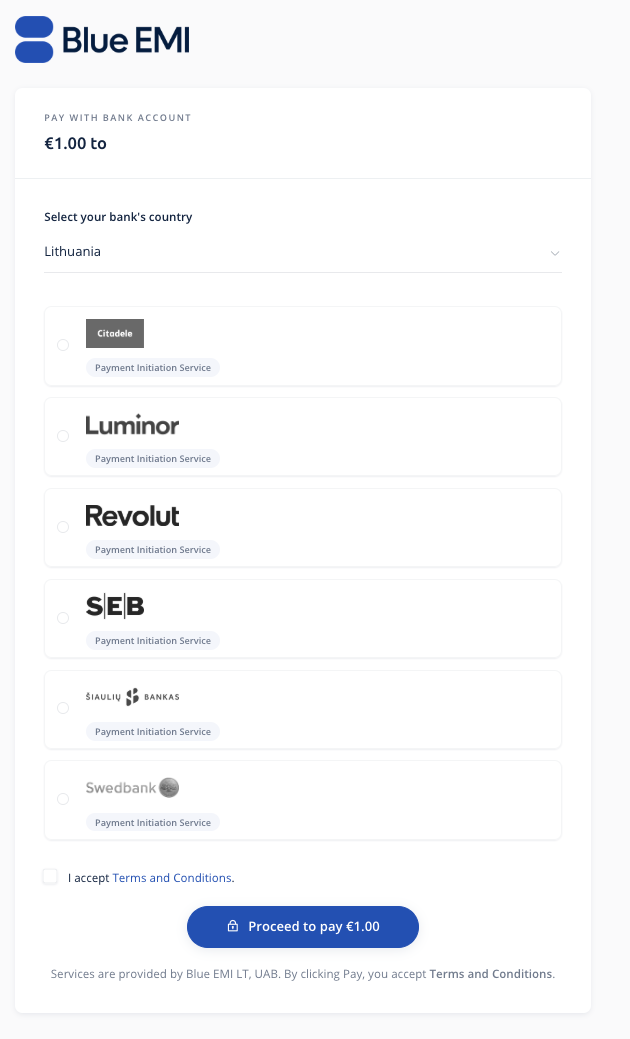Select the Revolut radio button
The width and height of the screenshot is (630, 1039).
63,527
